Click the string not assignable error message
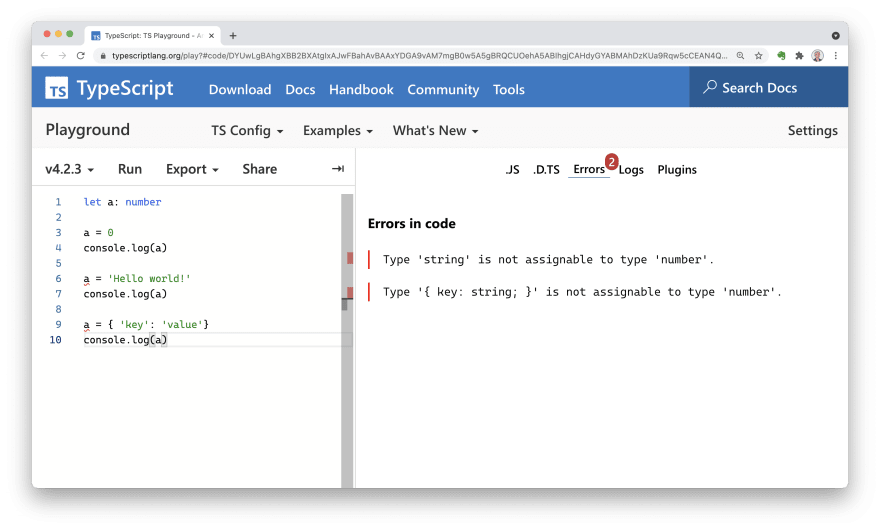This screenshot has width=880, height=530. 548,259
